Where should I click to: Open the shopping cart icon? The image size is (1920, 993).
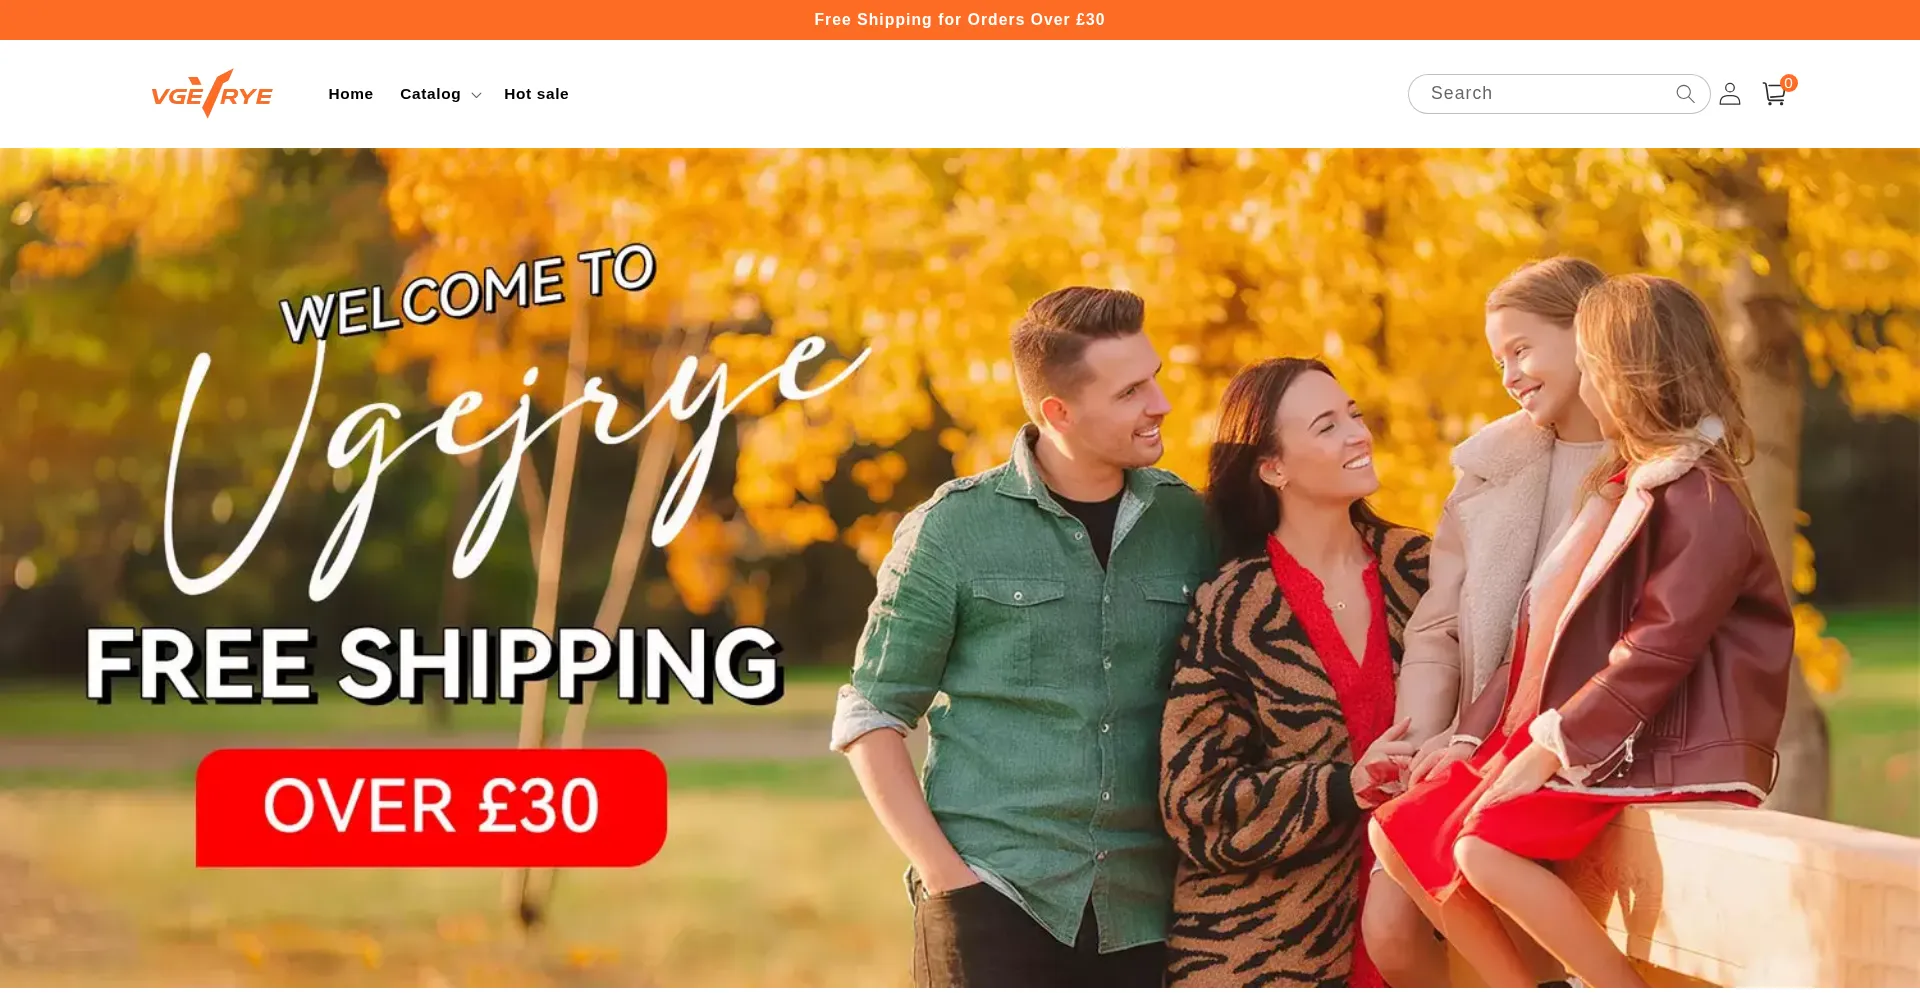coord(1774,94)
